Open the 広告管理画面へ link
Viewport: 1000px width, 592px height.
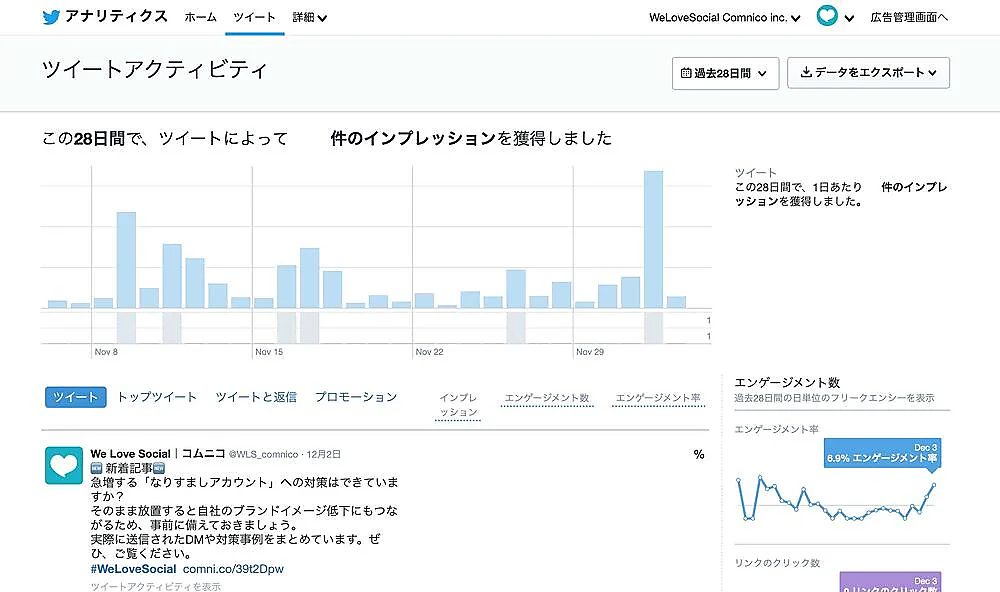tap(909, 17)
